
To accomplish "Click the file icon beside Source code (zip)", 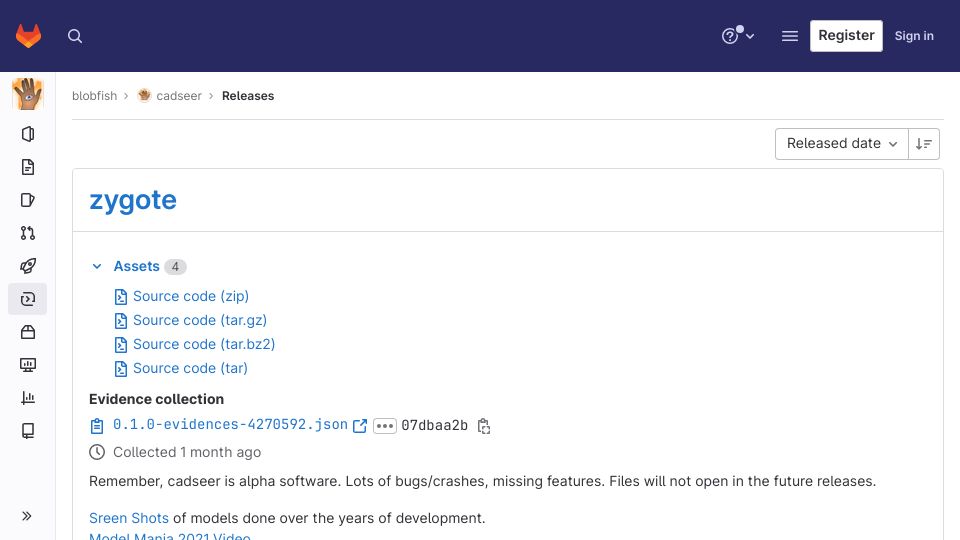I will click(x=121, y=297).
